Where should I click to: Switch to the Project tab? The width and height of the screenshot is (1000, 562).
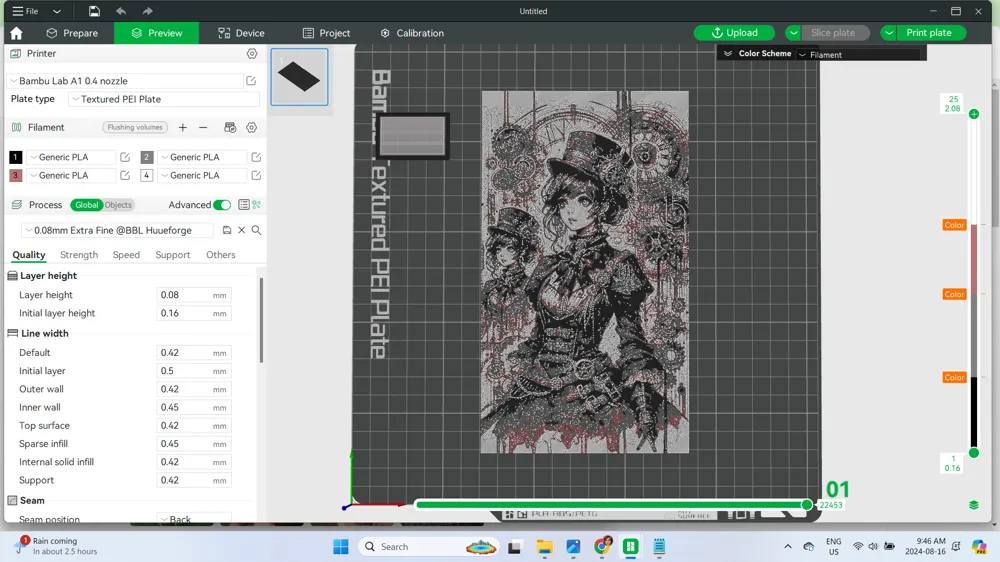coord(326,33)
